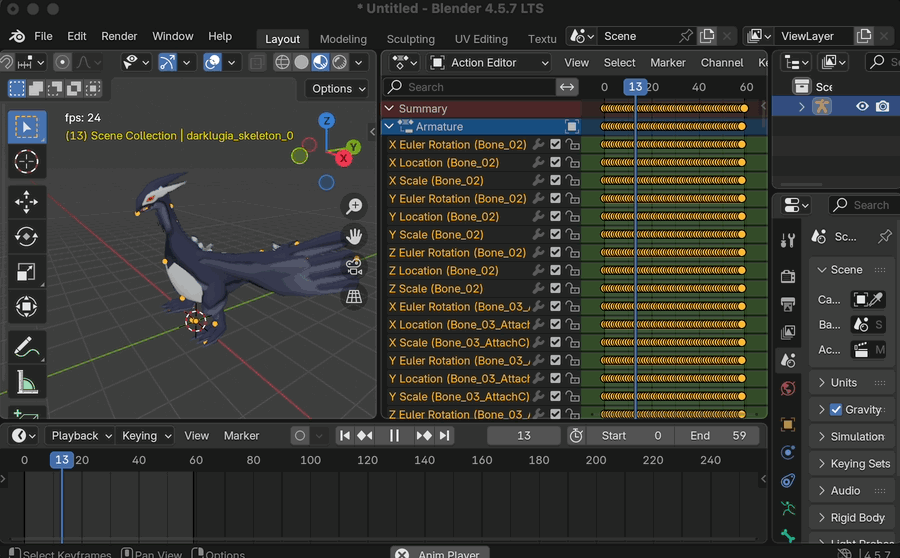Click the Scene name field in header
Image resolution: width=900 pixels, height=558 pixels.
point(637,36)
